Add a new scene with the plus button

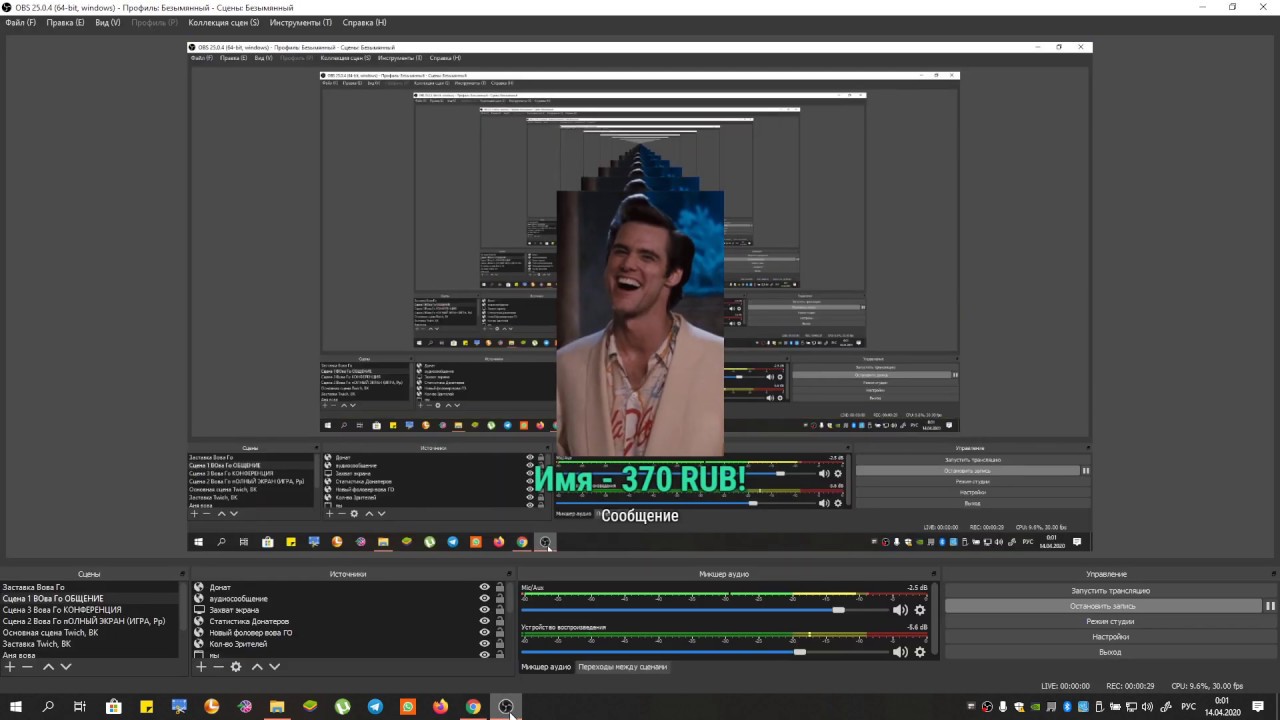tap(9, 667)
